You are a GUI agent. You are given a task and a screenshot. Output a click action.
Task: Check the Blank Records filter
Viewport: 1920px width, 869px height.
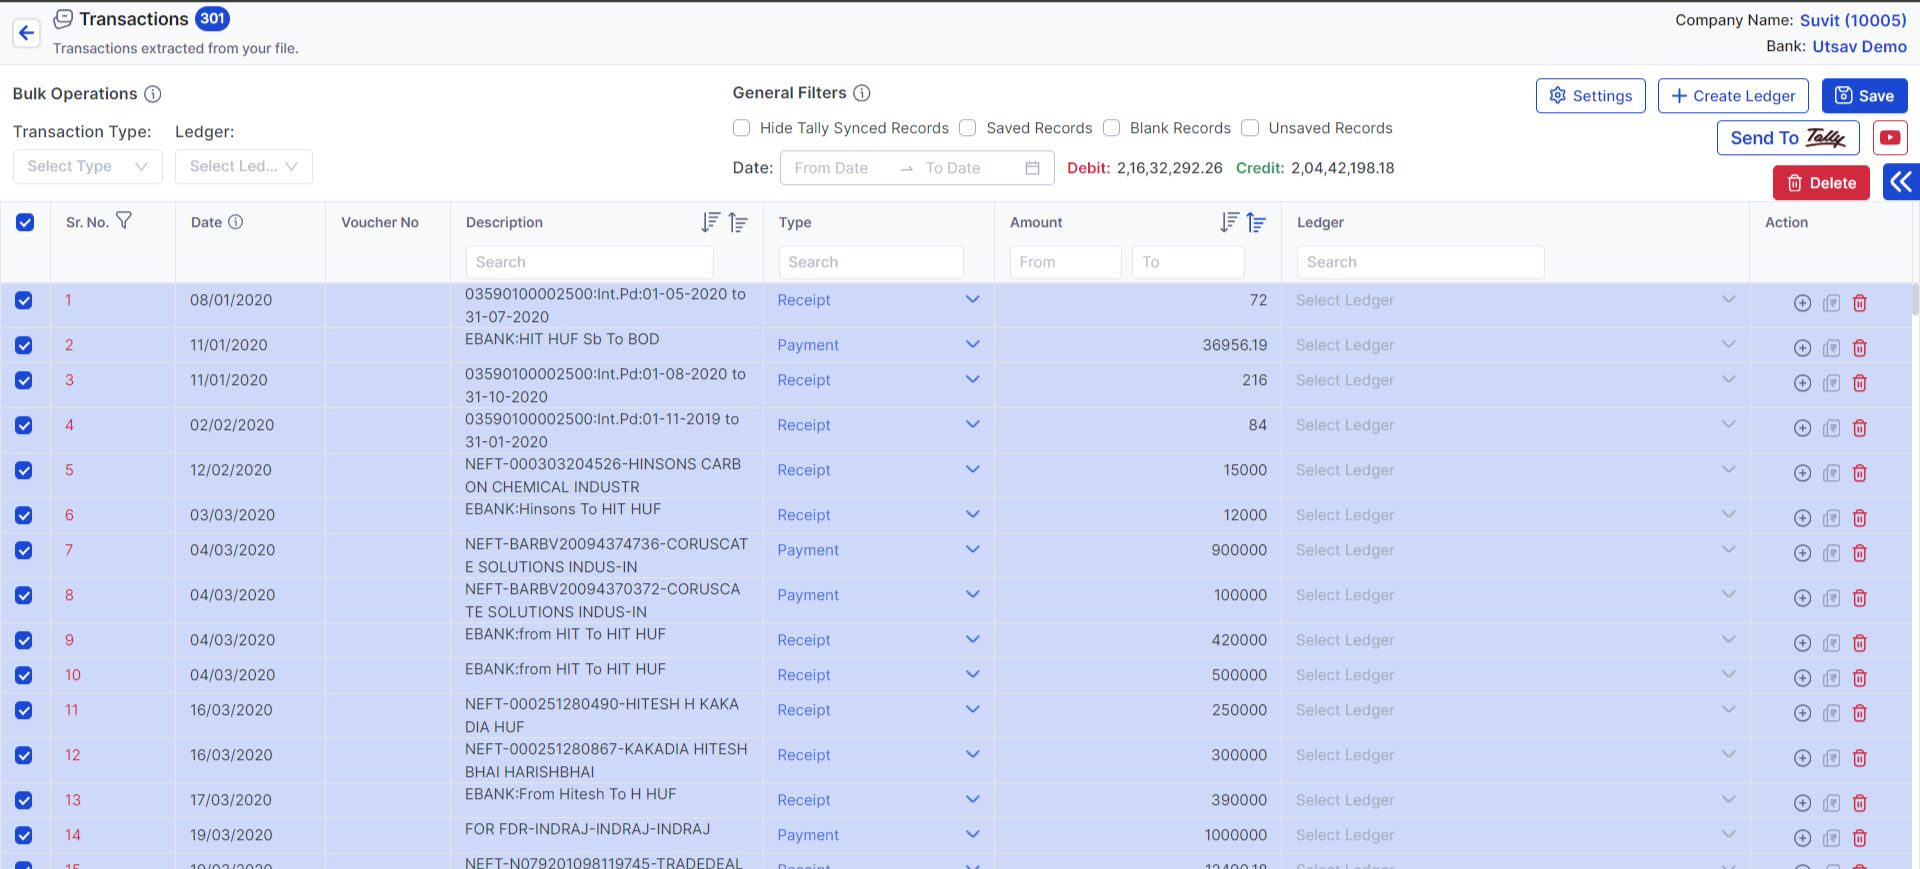click(1111, 128)
